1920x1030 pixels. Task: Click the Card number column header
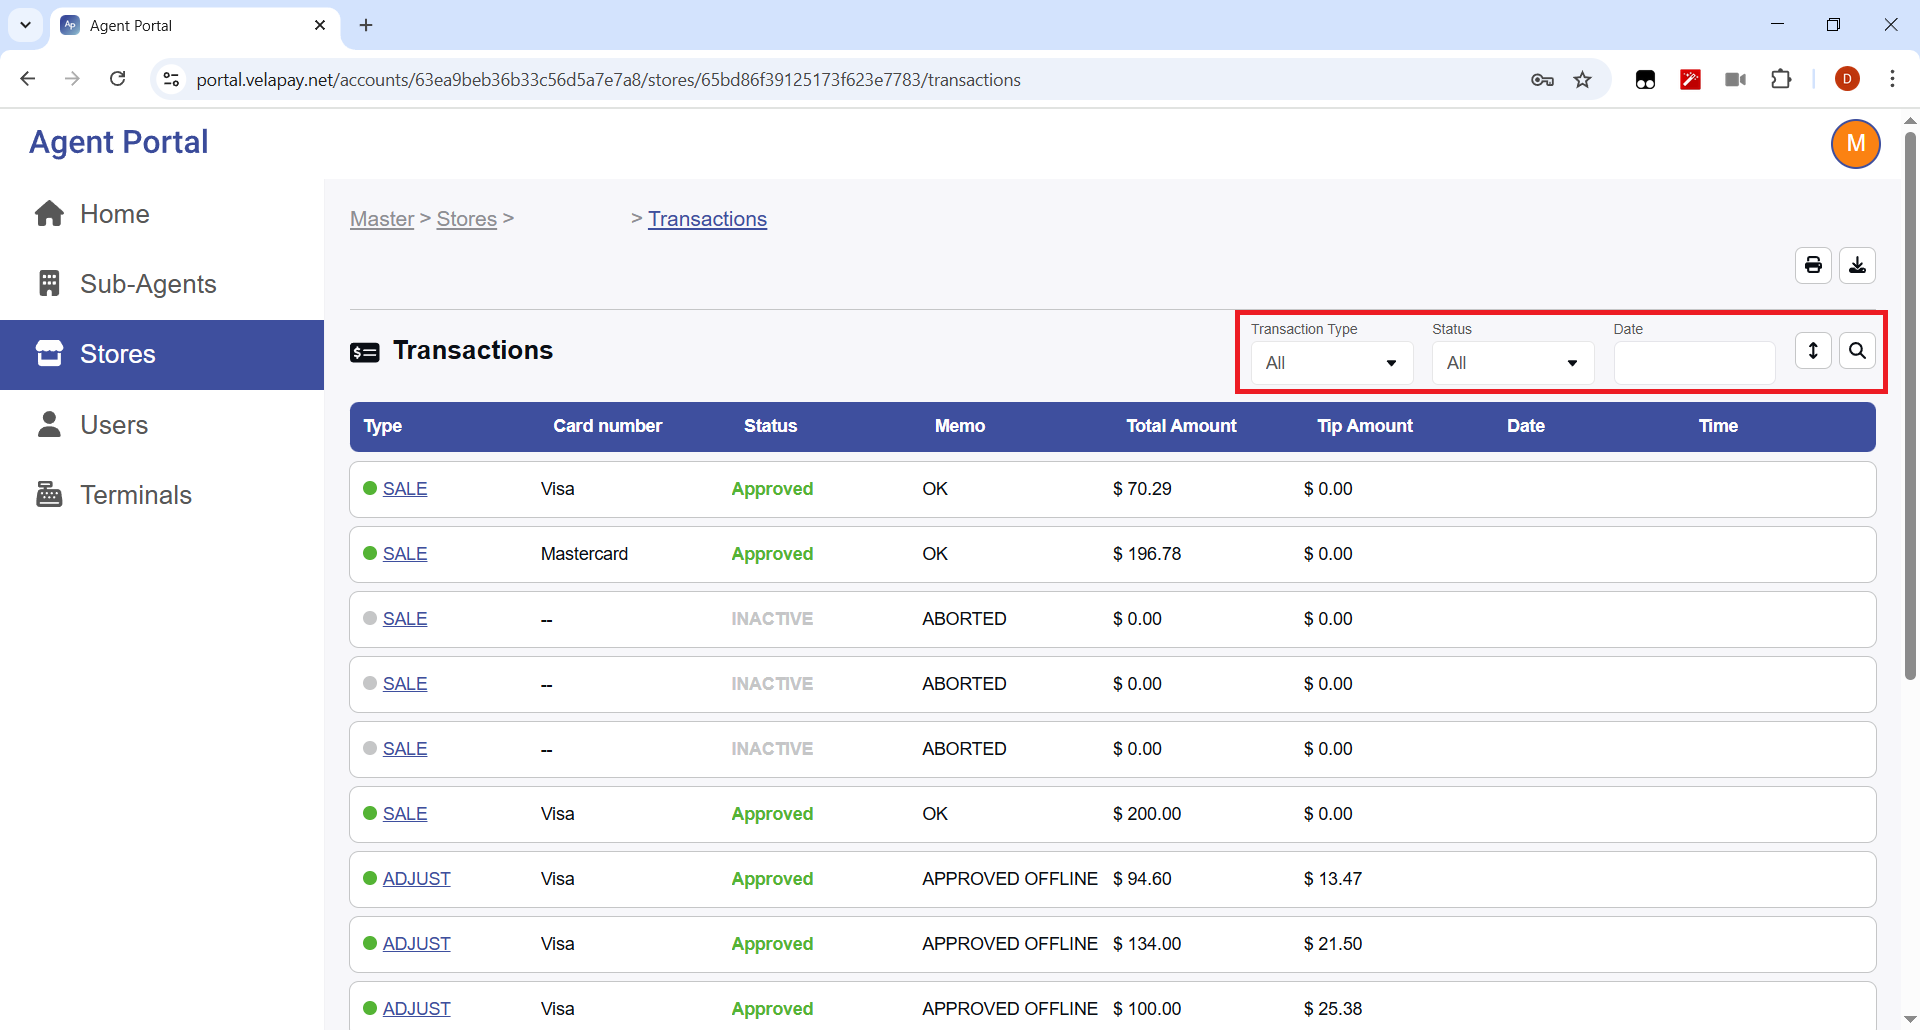click(608, 426)
